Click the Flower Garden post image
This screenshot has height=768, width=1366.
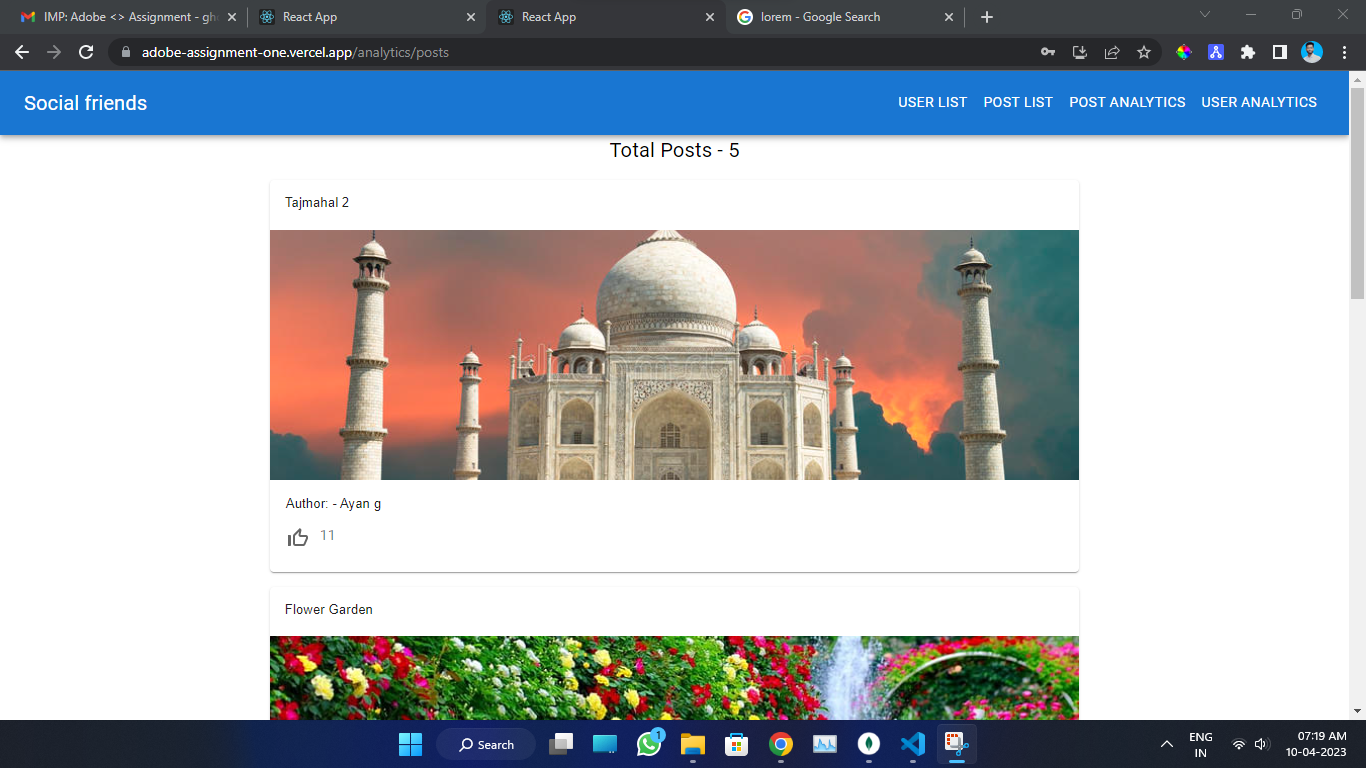pos(674,678)
